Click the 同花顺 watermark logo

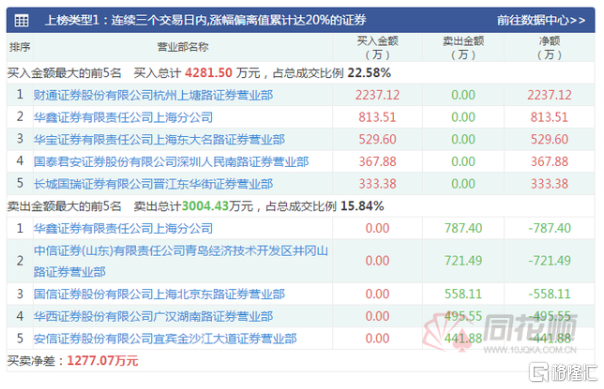click(501, 332)
